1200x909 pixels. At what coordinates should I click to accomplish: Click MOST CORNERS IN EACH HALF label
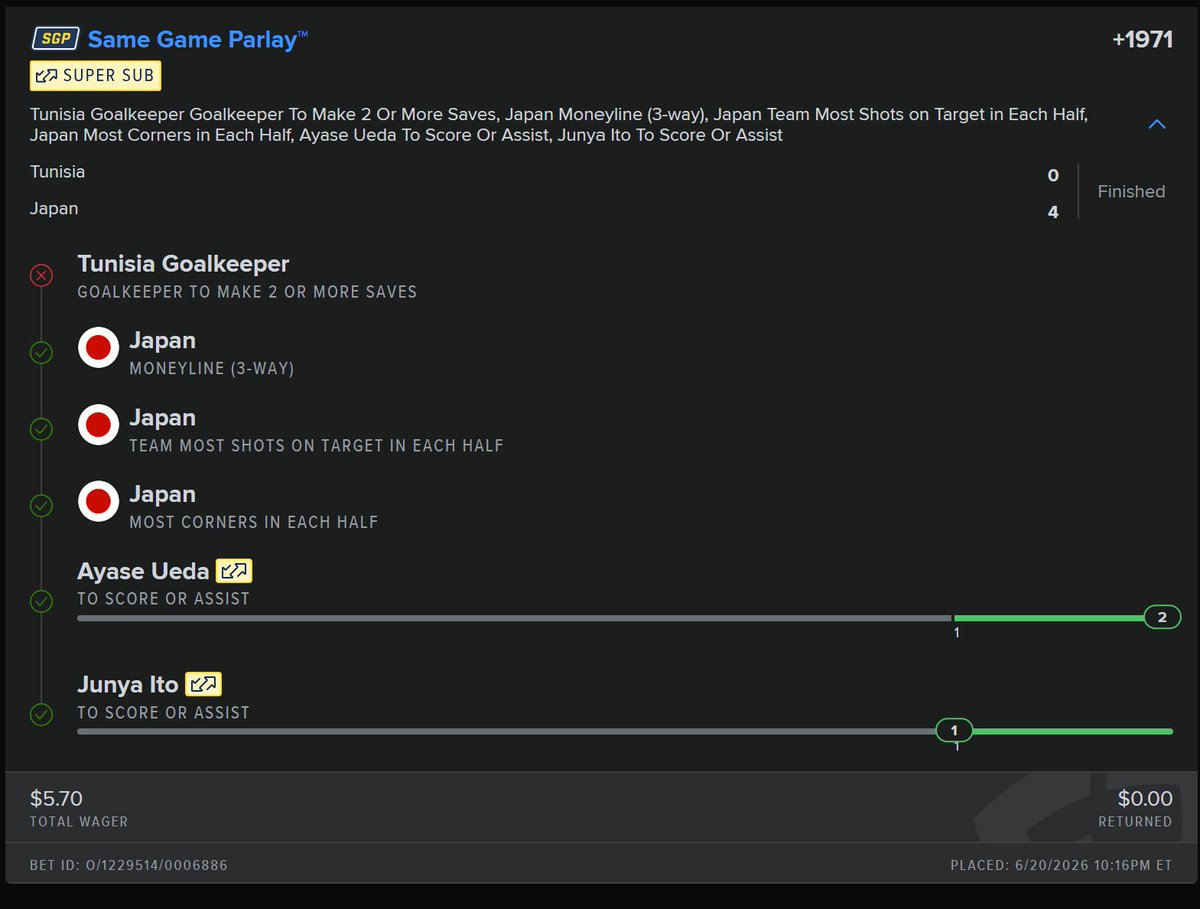pyautogui.click(x=254, y=522)
